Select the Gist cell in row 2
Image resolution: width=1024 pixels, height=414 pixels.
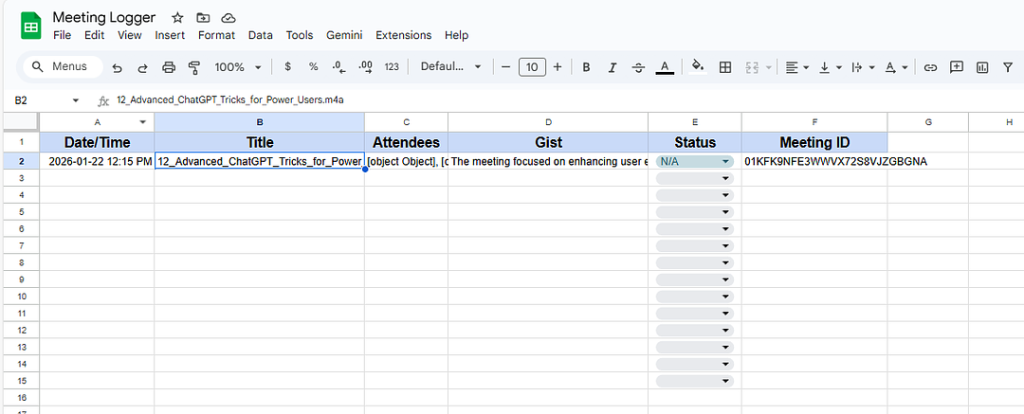tap(548, 162)
